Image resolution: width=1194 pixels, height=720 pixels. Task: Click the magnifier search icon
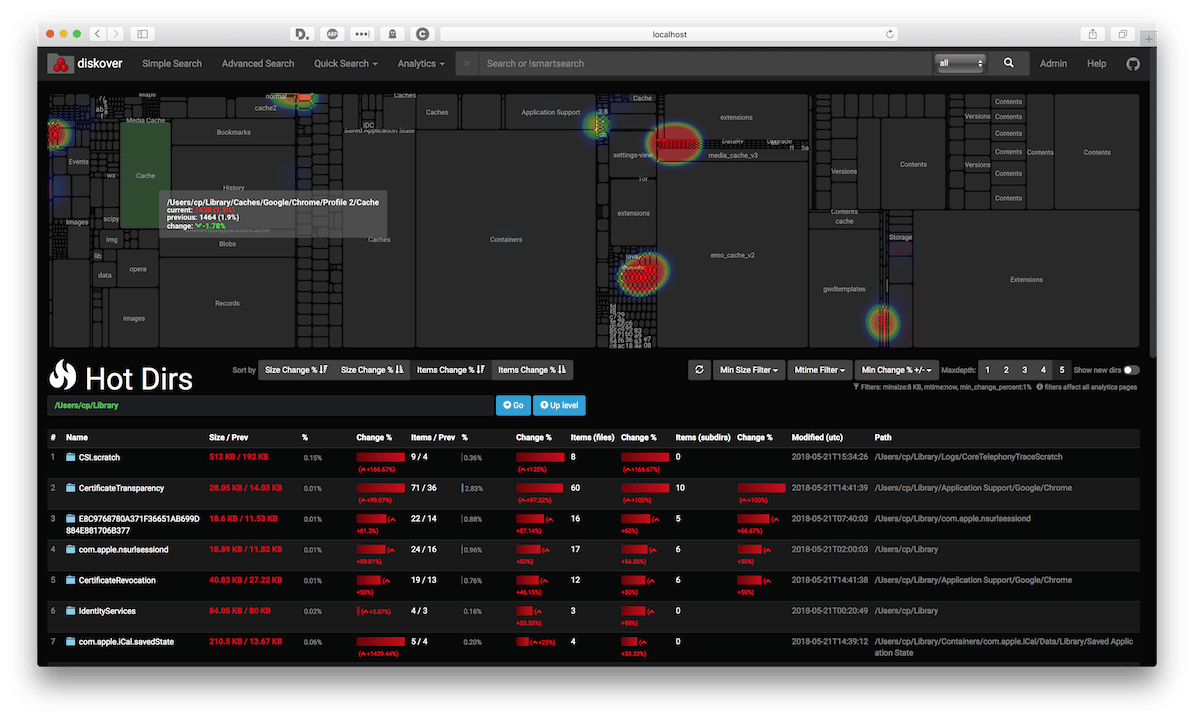1008,63
